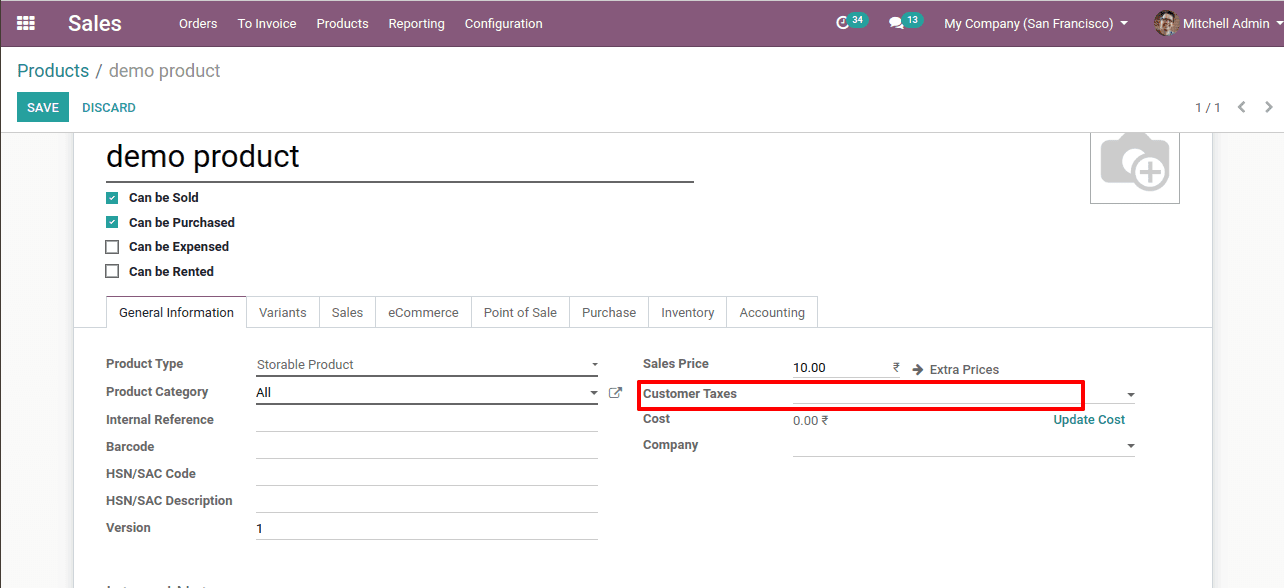Go to next record arrow
Screen dimensions: 1284x588
coord(1269,107)
